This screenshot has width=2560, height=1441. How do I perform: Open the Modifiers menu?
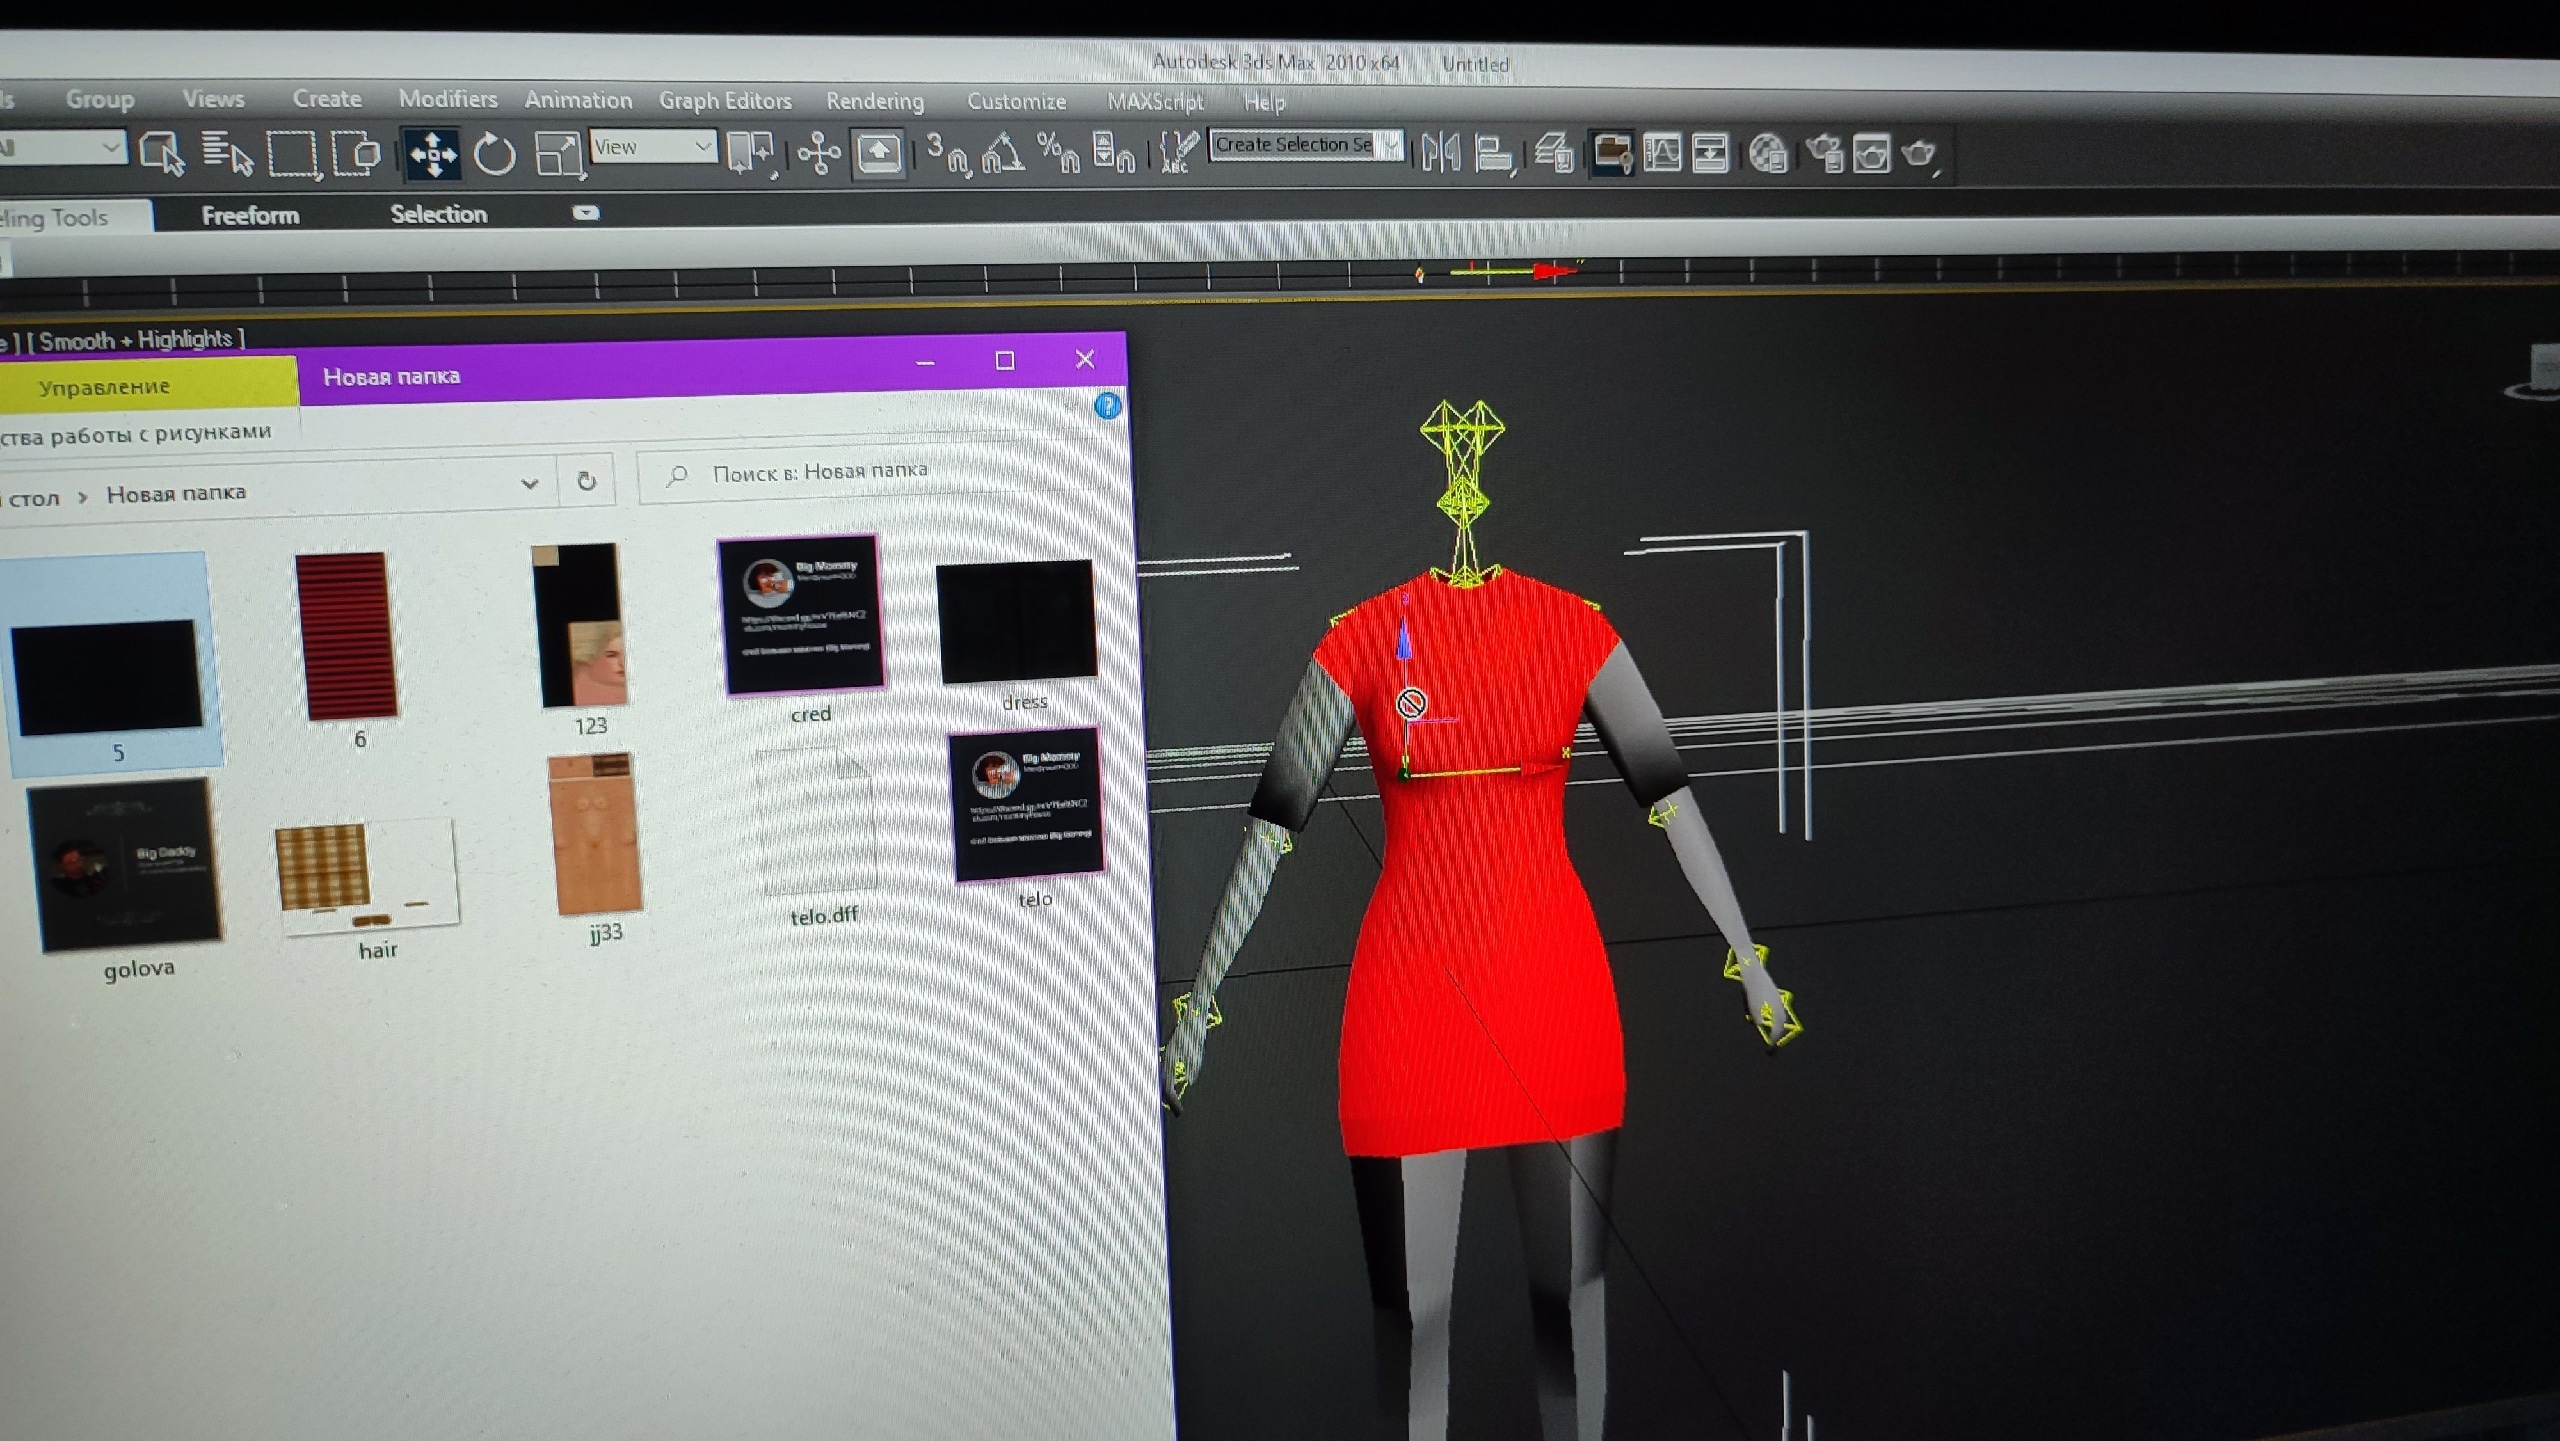click(x=447, y=99)
